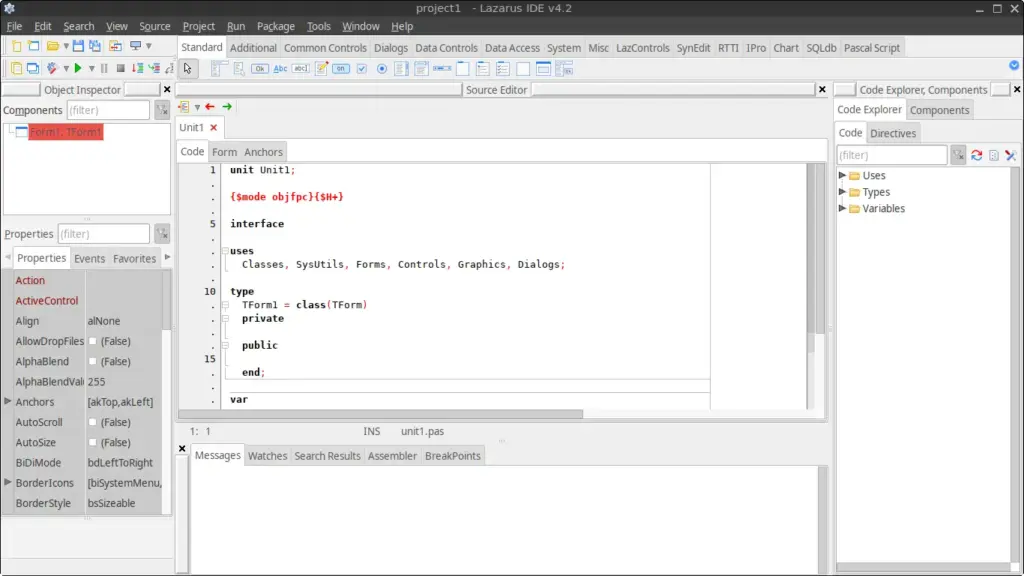1024x576 pixels.
Task: Open the Package menu
Action: click(276, 26)
